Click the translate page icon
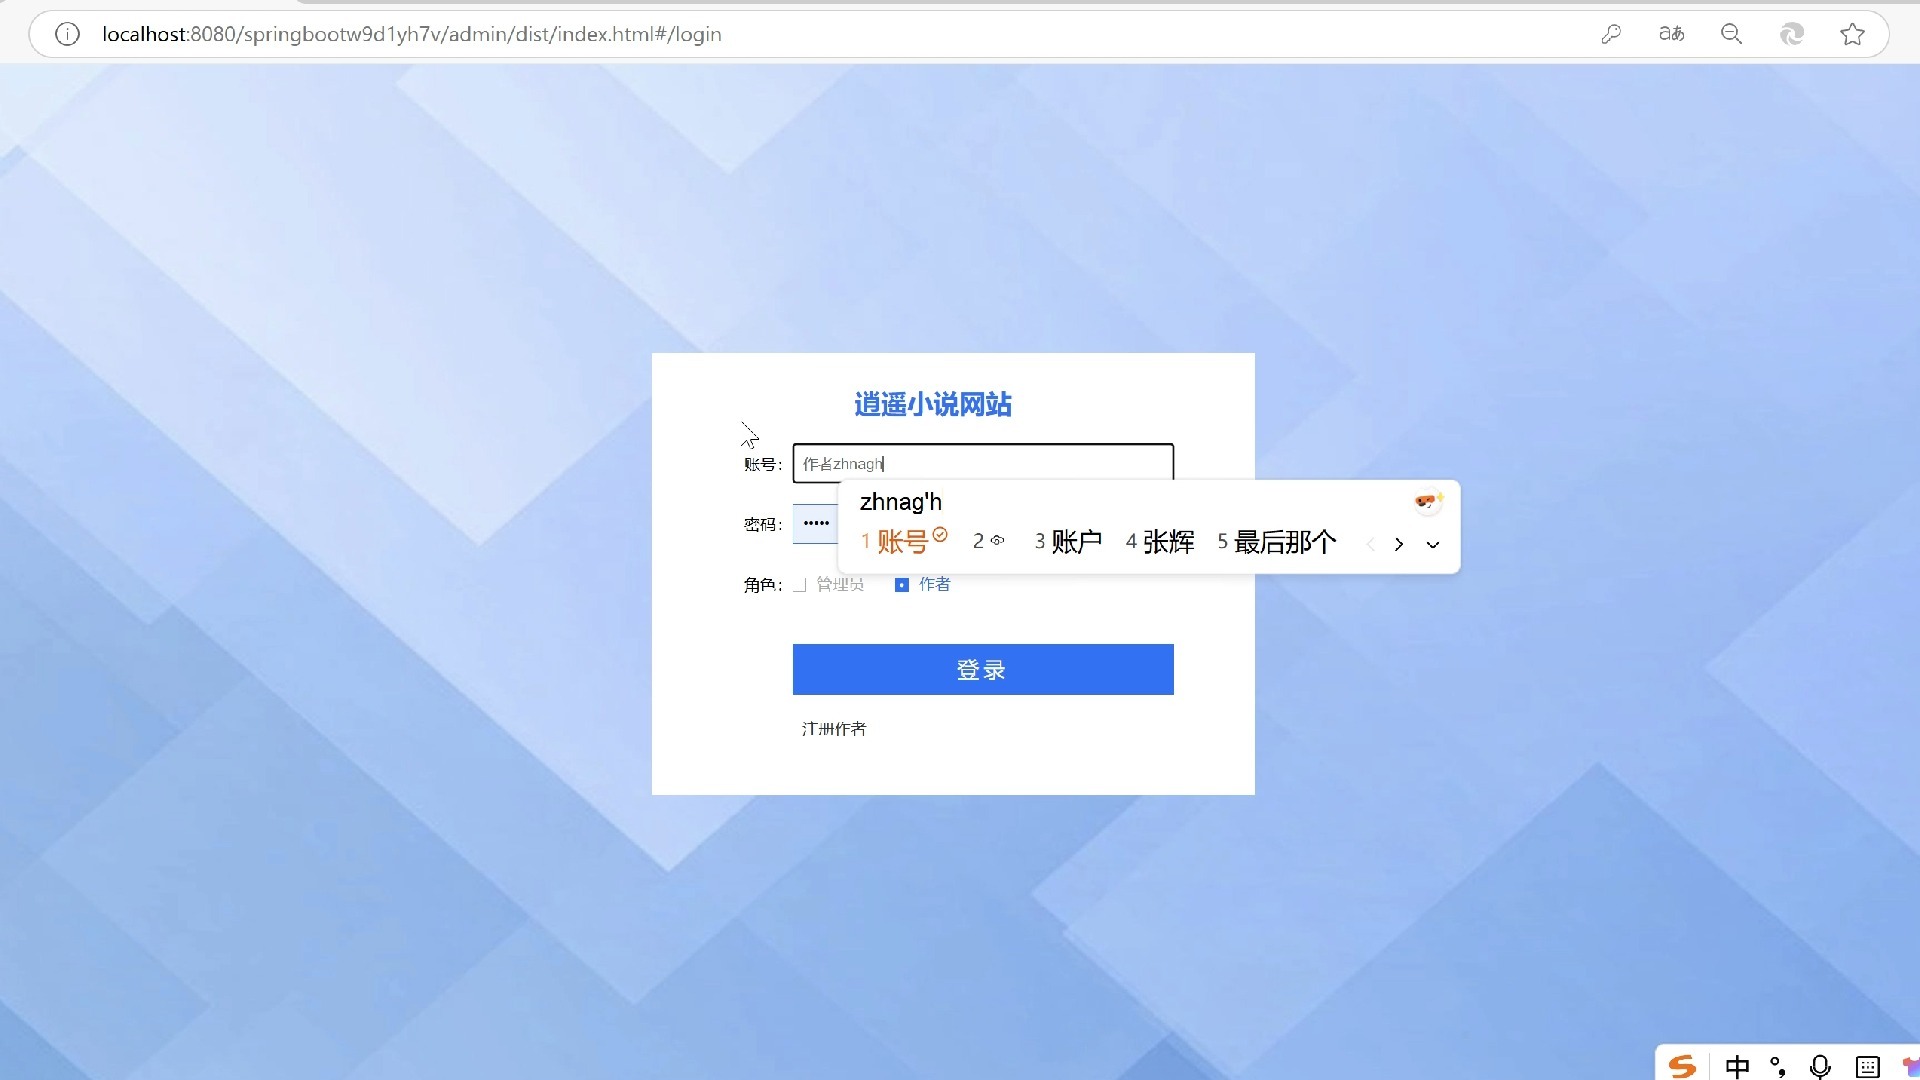This screenshot has width=1920, height=1080. 1671,34
